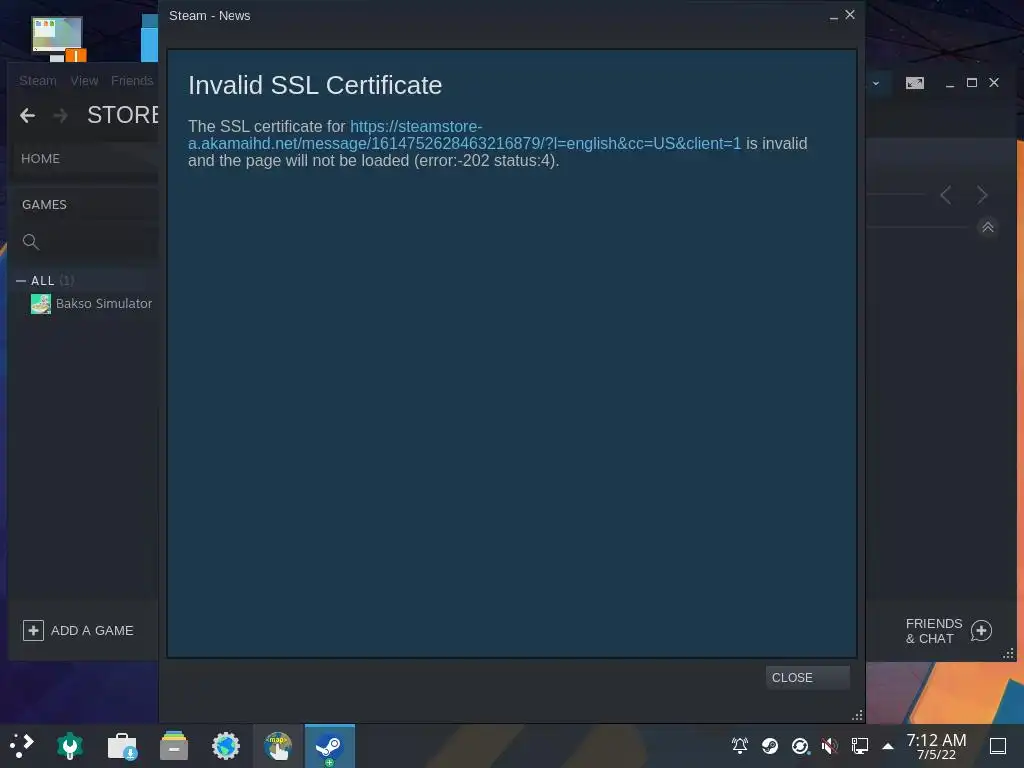Open the application launcher in the taskbar
This screenshot has width=1024, height=768.
tap(21, 746)
